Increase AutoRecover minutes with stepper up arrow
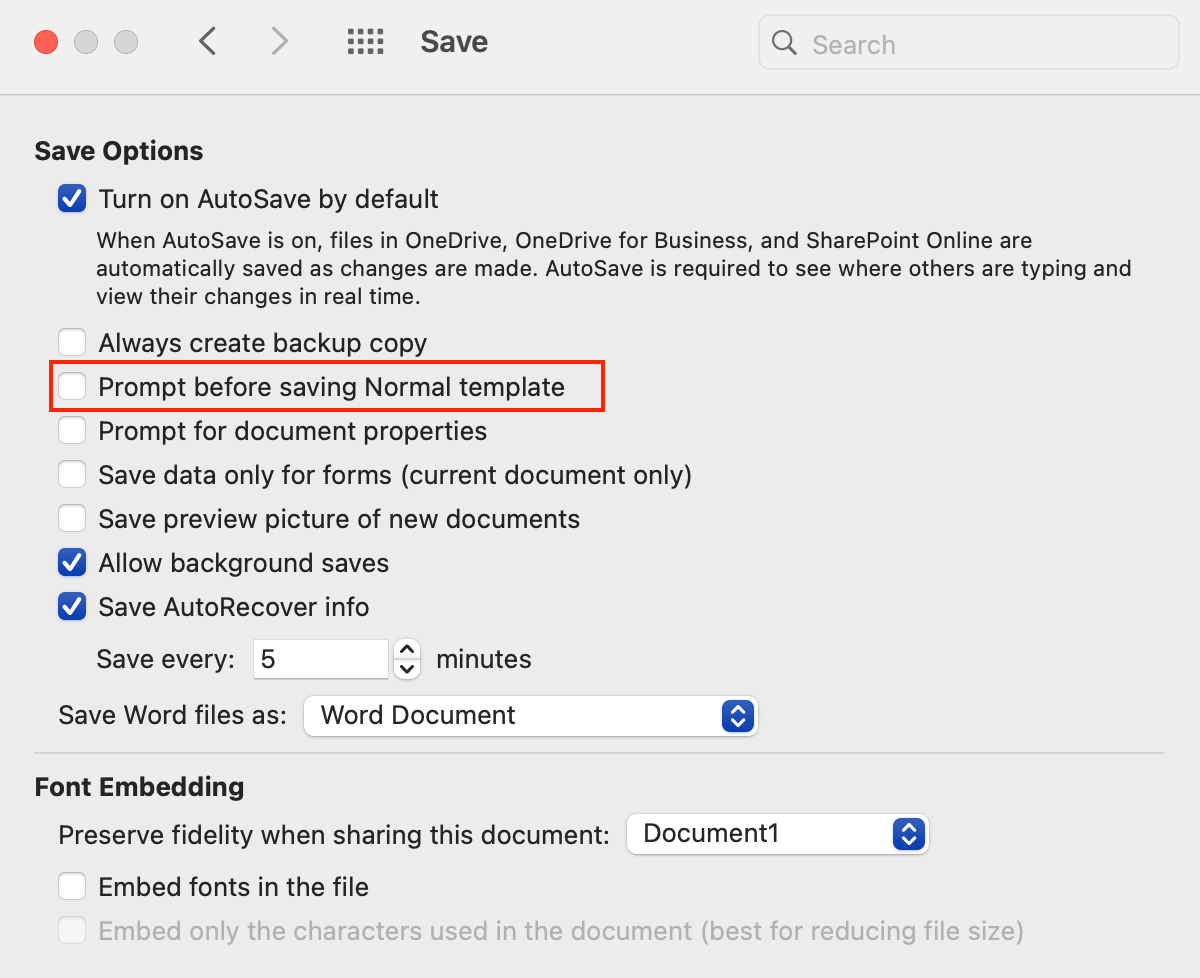Viewport: 1200px width, 978px height. click(407, 649)
